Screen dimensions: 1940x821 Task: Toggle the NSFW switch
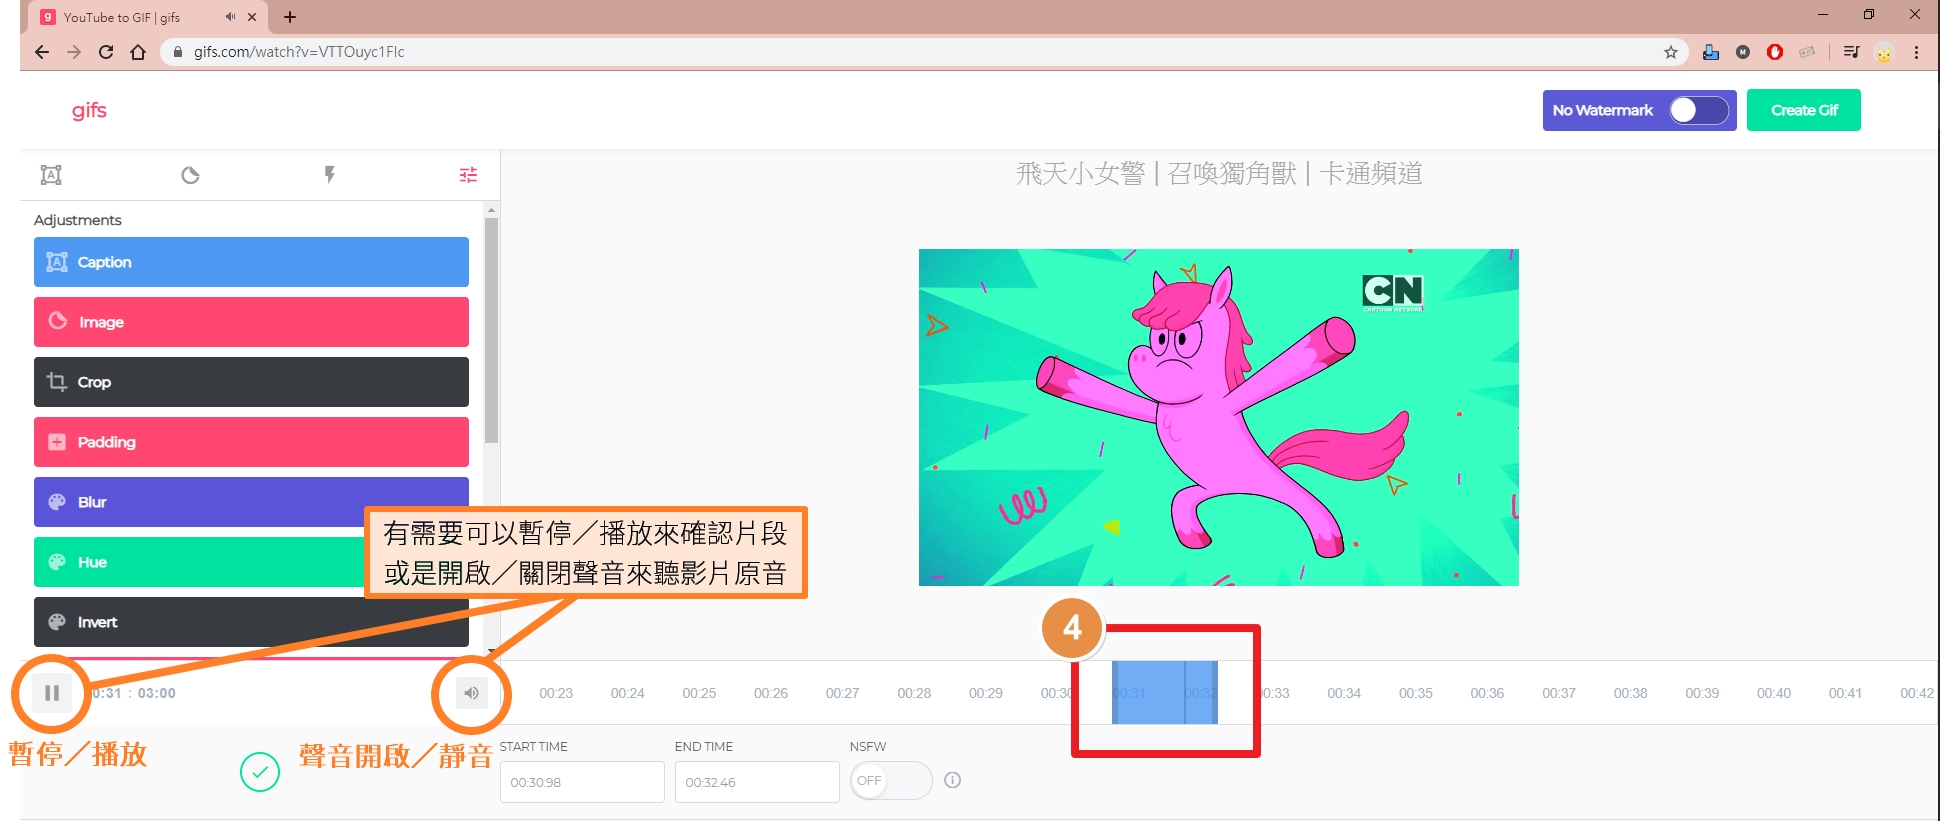[891, 781]
